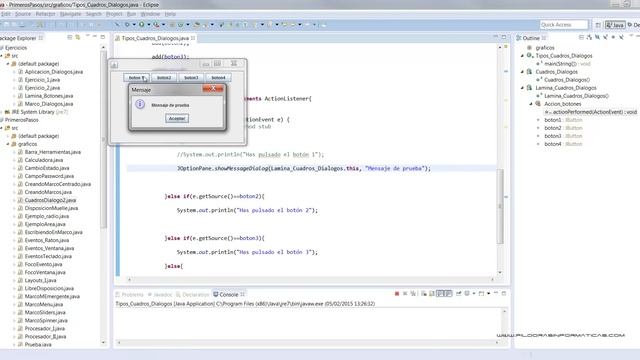Collapse Lamina_Cuadros_Dialogos in Outline
The height and width of the screenshot is (360, 640).
tap(522, 88)
